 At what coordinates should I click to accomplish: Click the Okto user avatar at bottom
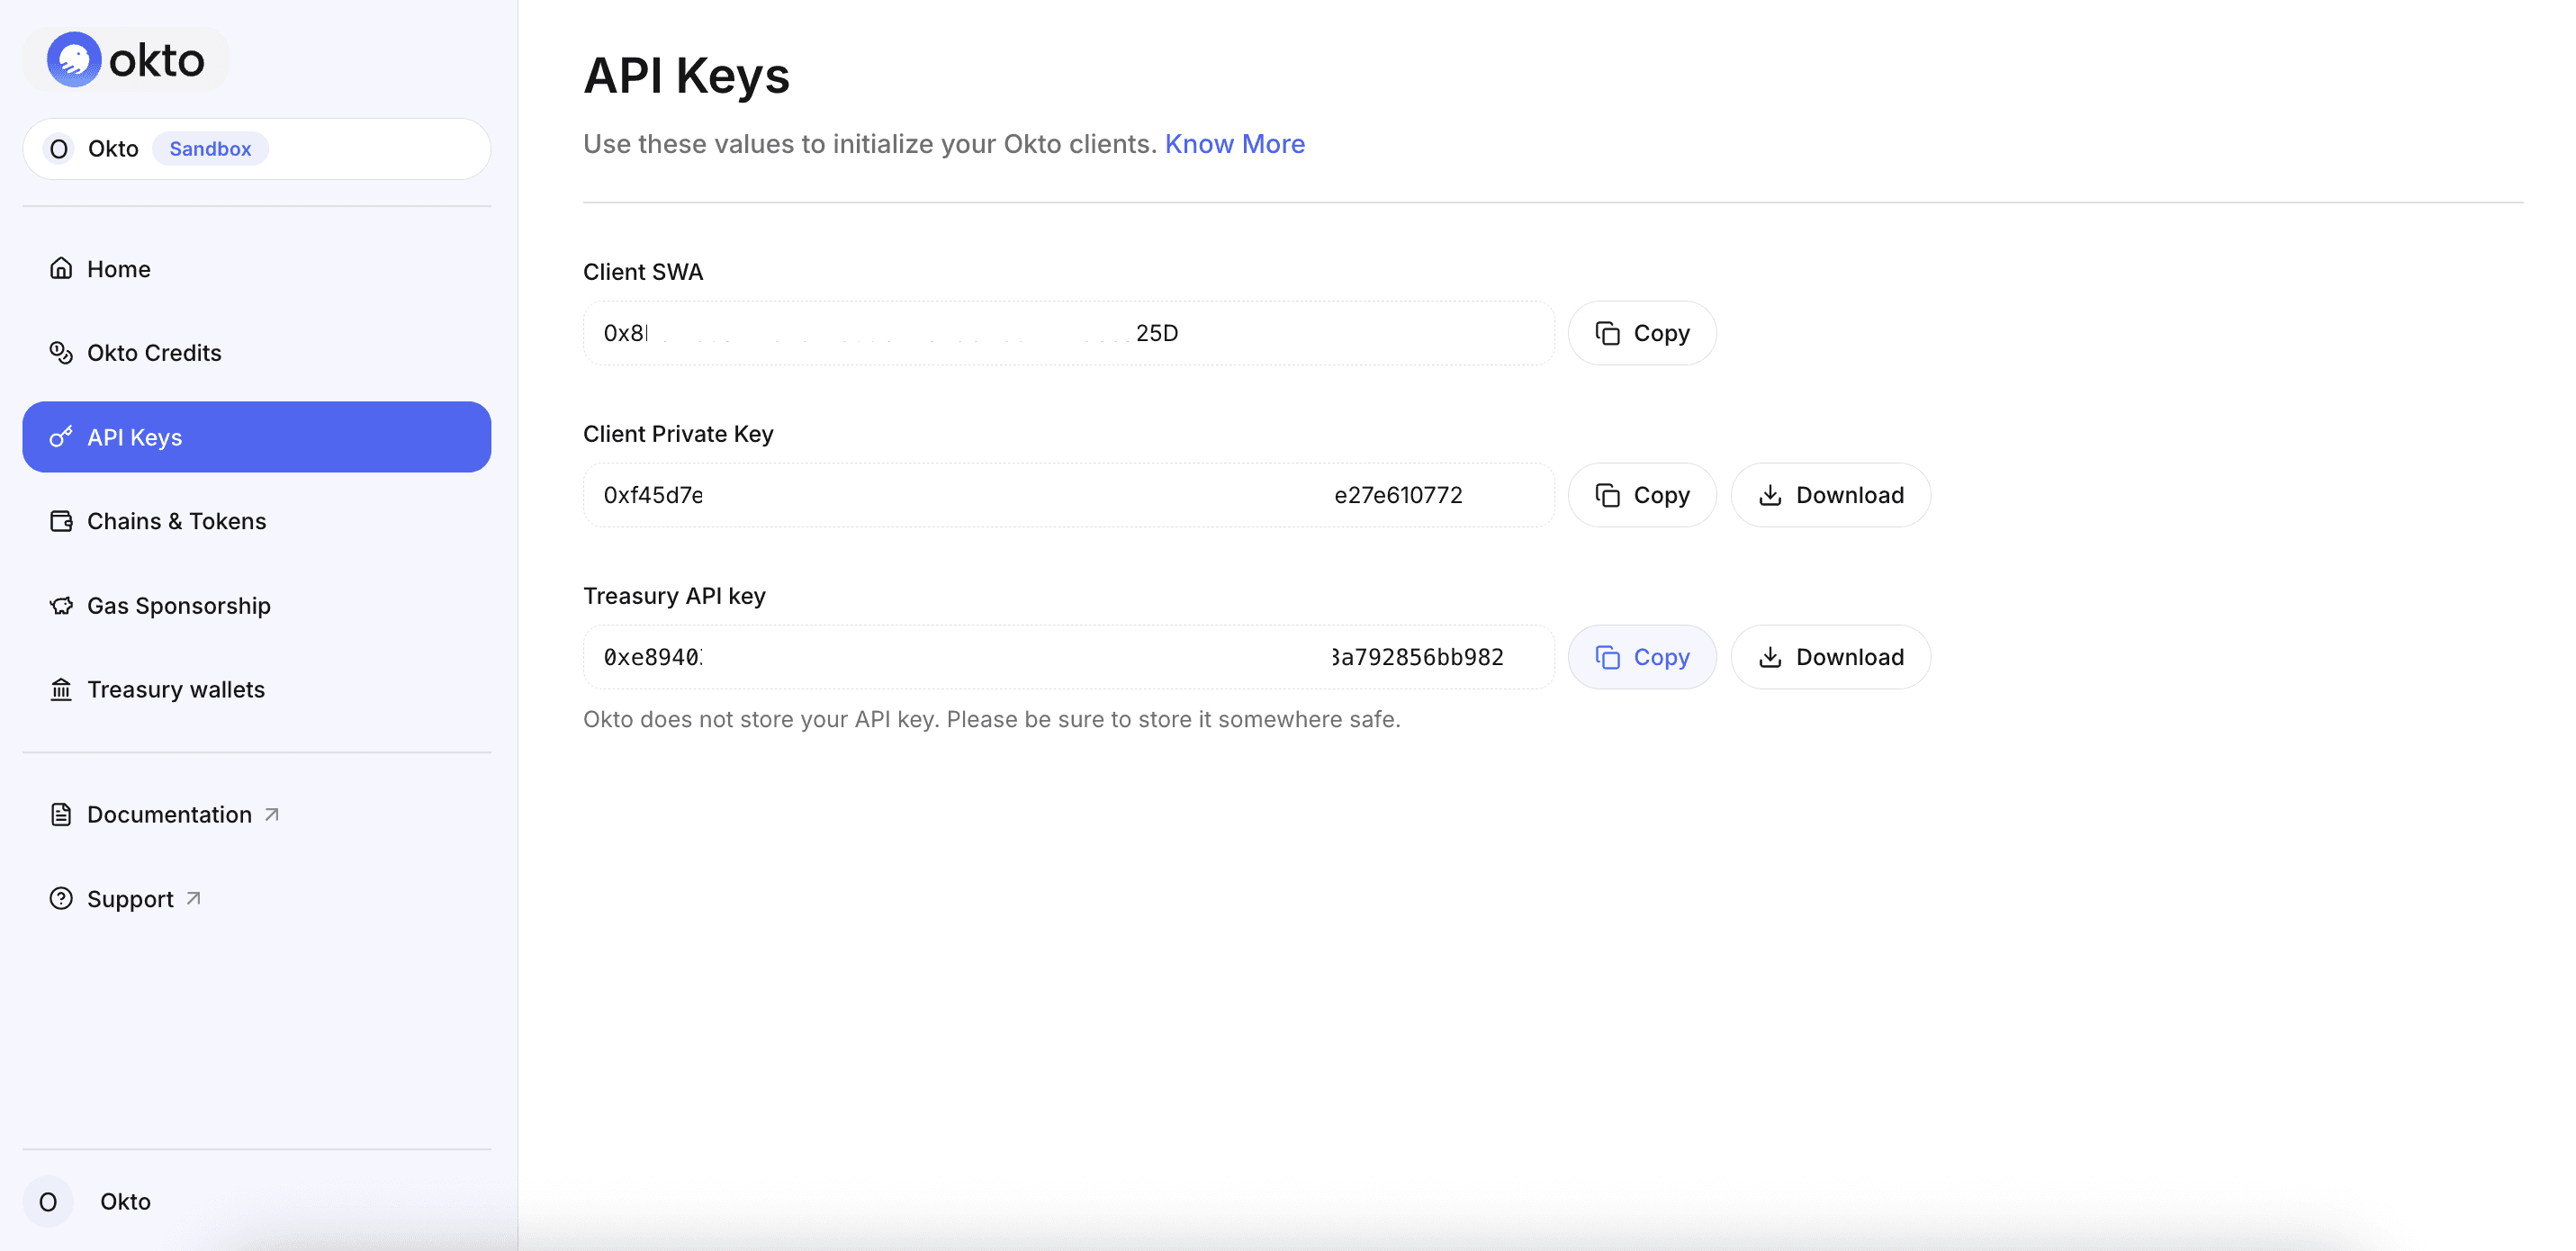[48, 1202]
